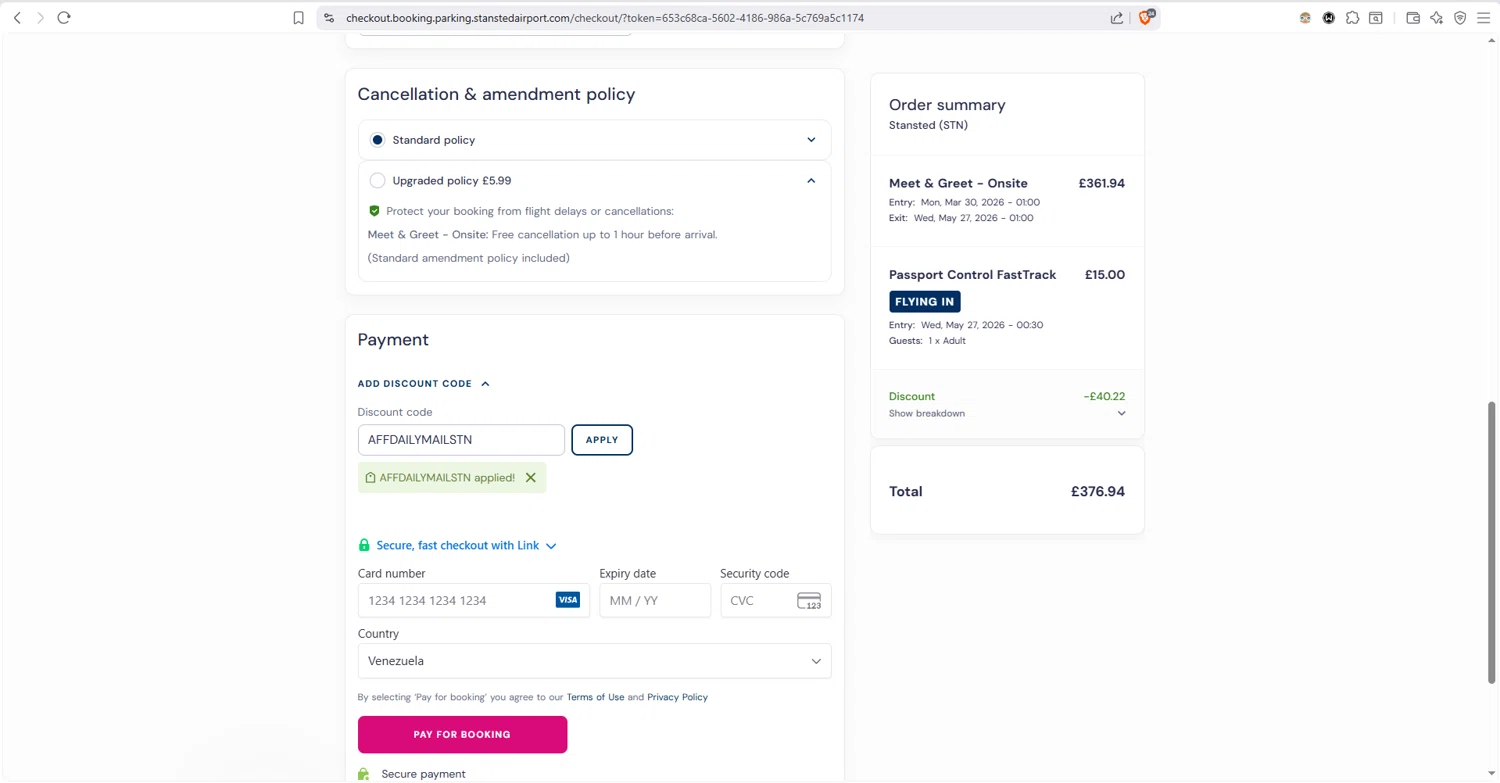Bookmark this page

298,18
